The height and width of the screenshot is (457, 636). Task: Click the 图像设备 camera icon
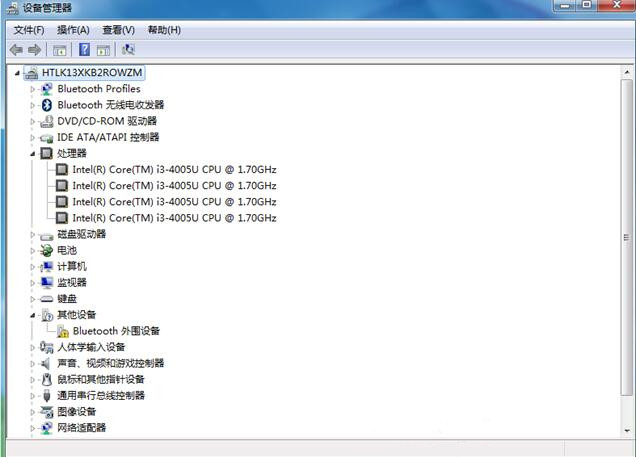coord(47,412)
